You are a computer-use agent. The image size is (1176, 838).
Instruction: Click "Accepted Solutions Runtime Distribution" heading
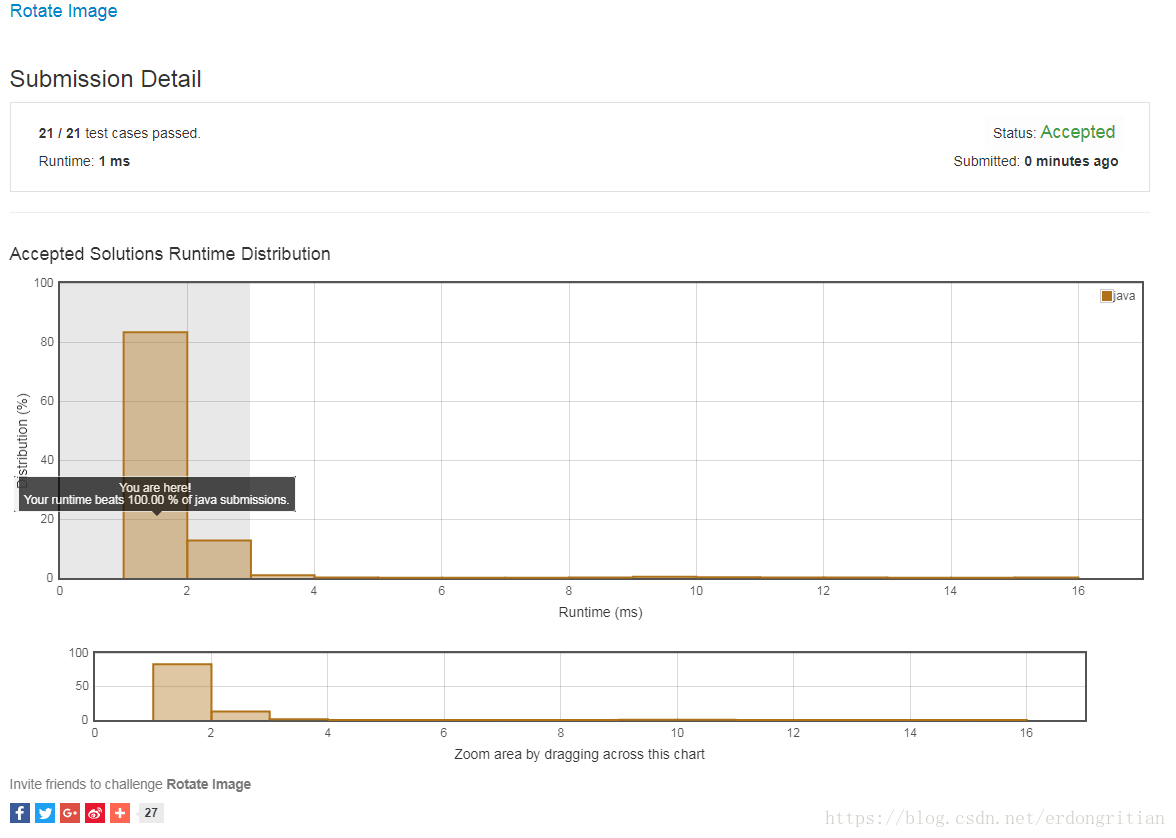coord(170,254)
